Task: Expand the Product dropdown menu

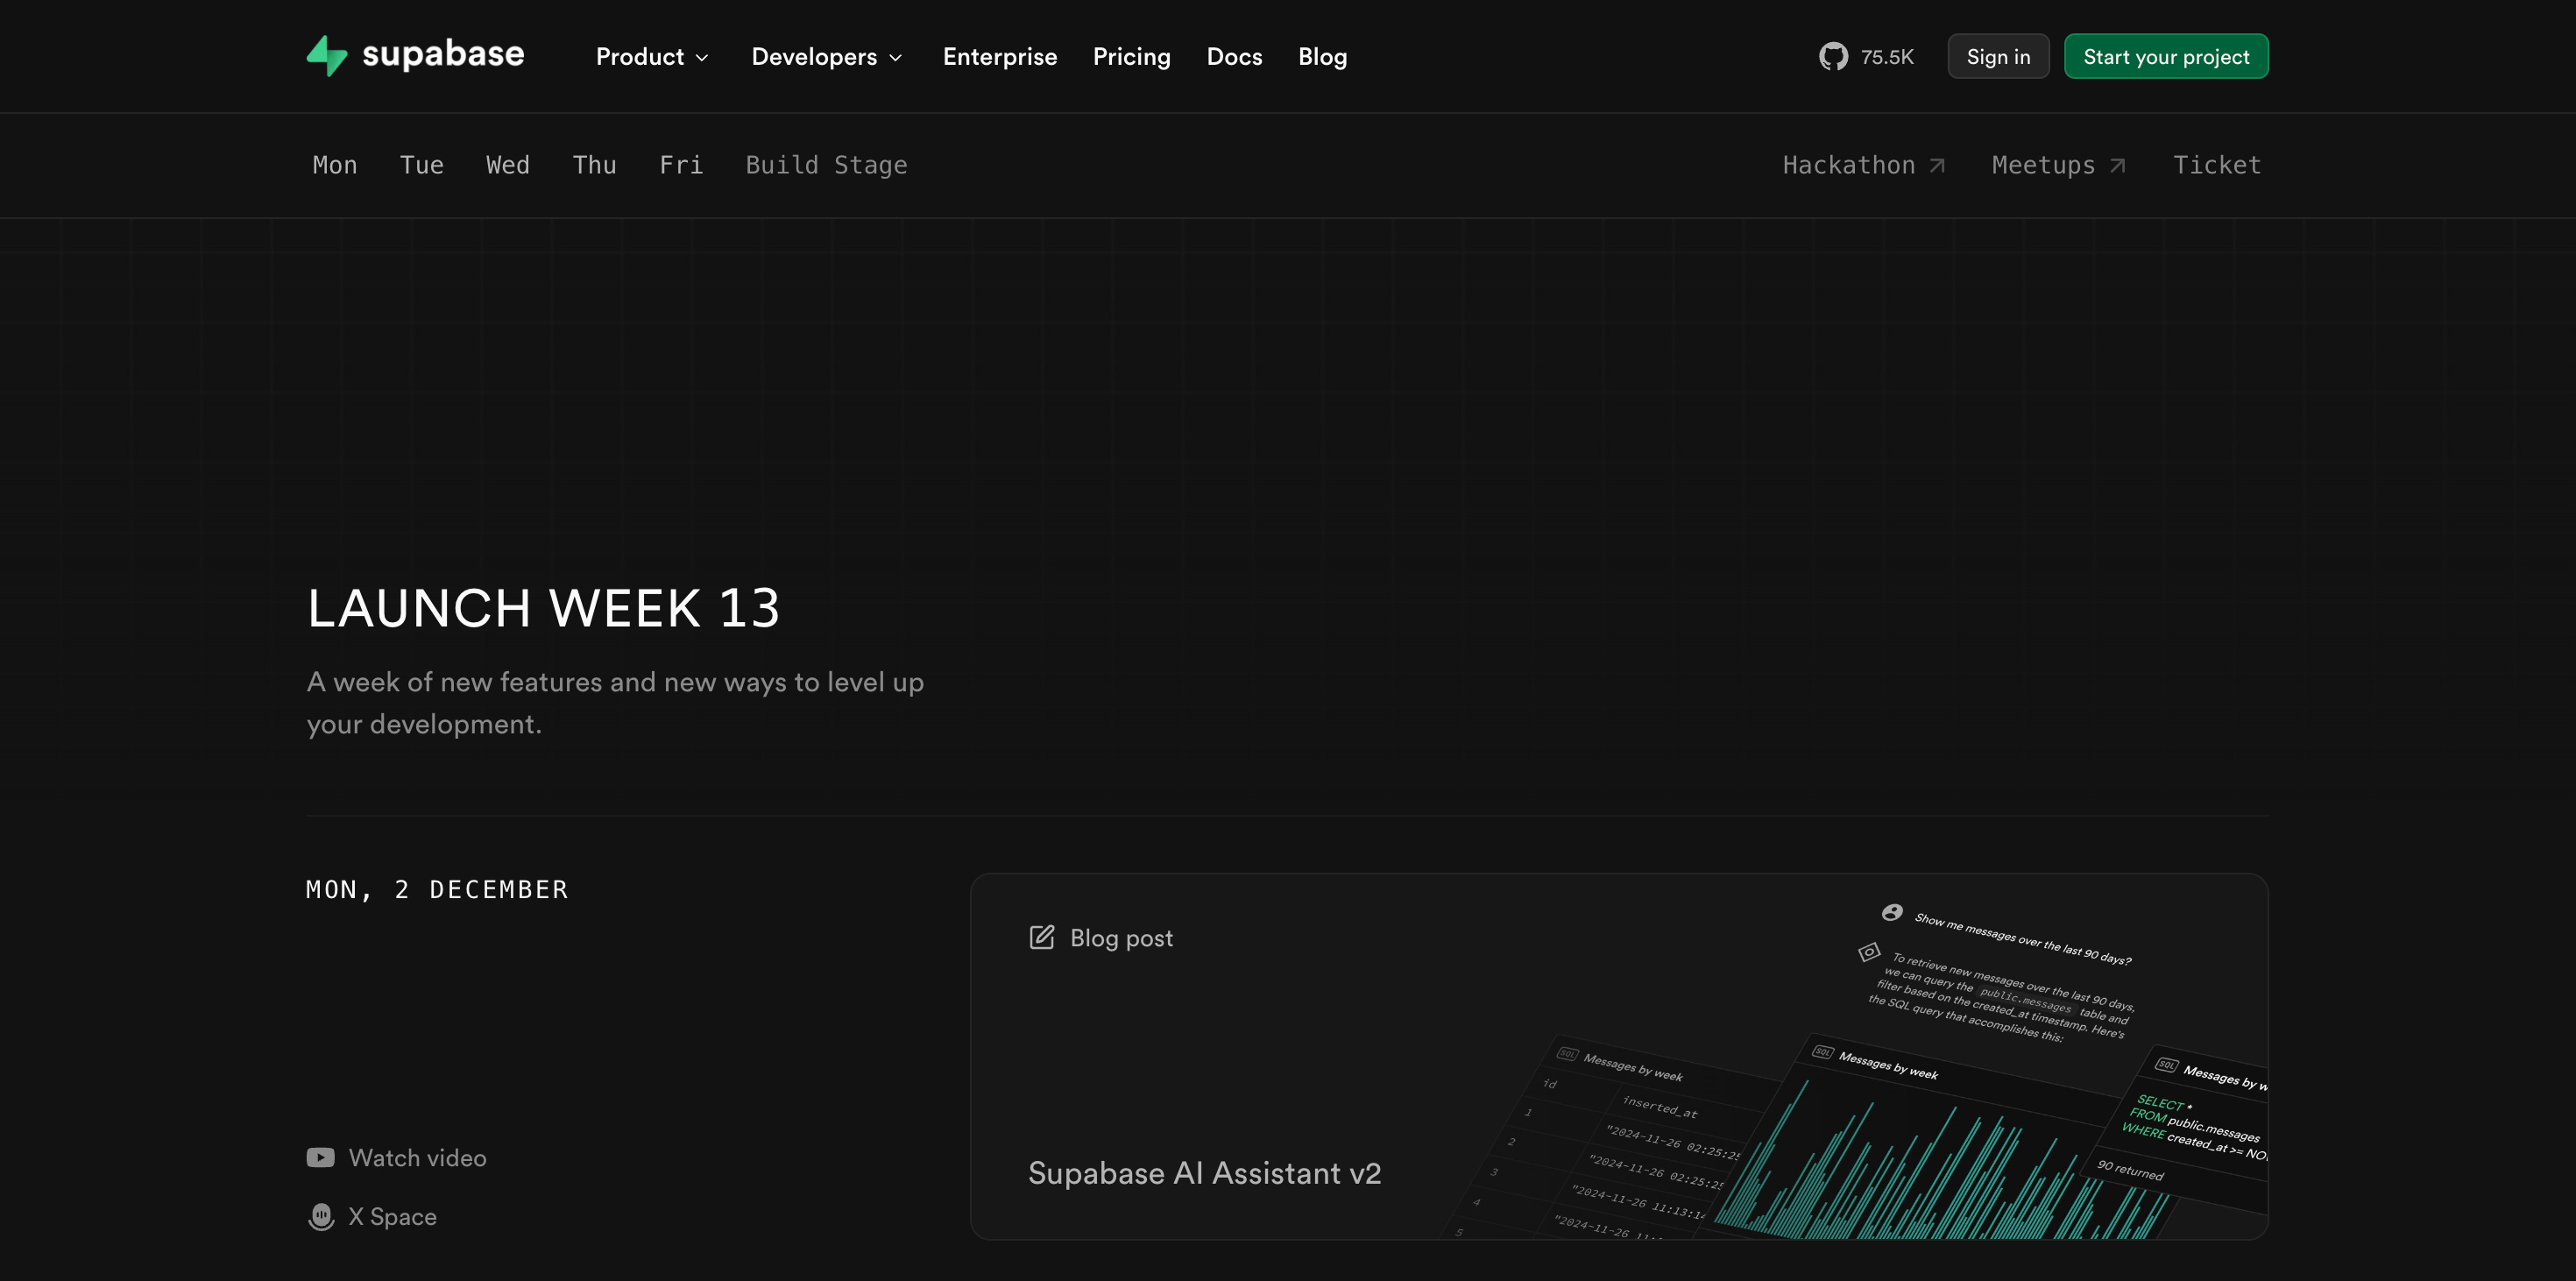Action: point(652,57)
